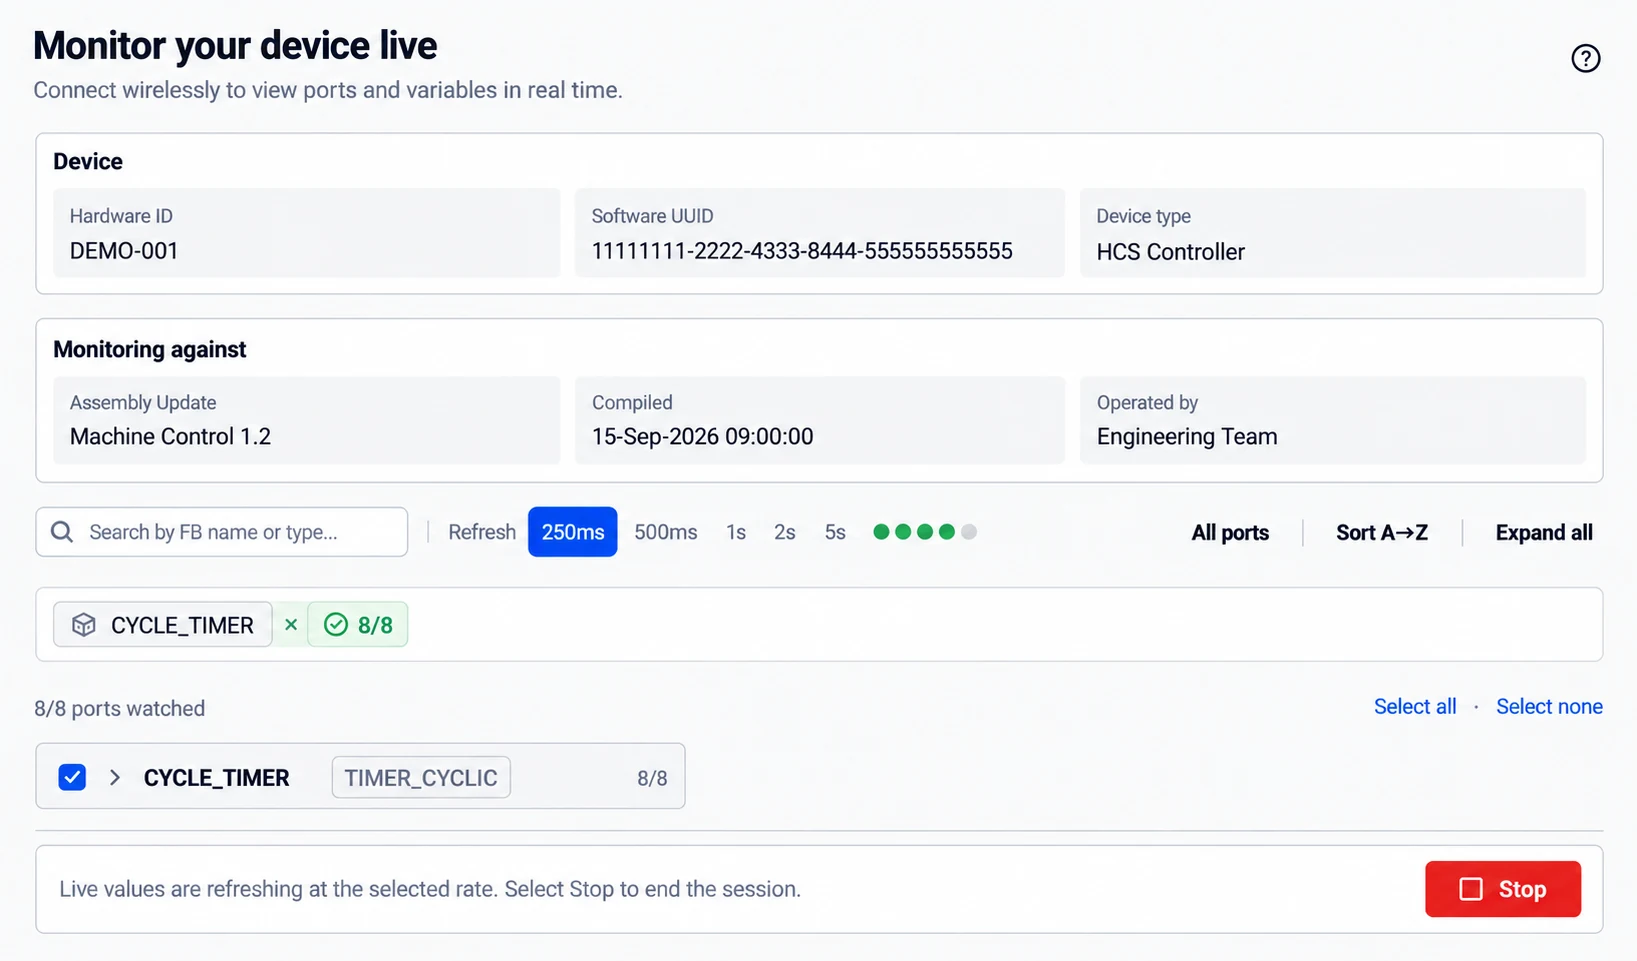Open the help question mark icon
Viewport: 1637px width, 961px height.
click(x=1585, y=59)
